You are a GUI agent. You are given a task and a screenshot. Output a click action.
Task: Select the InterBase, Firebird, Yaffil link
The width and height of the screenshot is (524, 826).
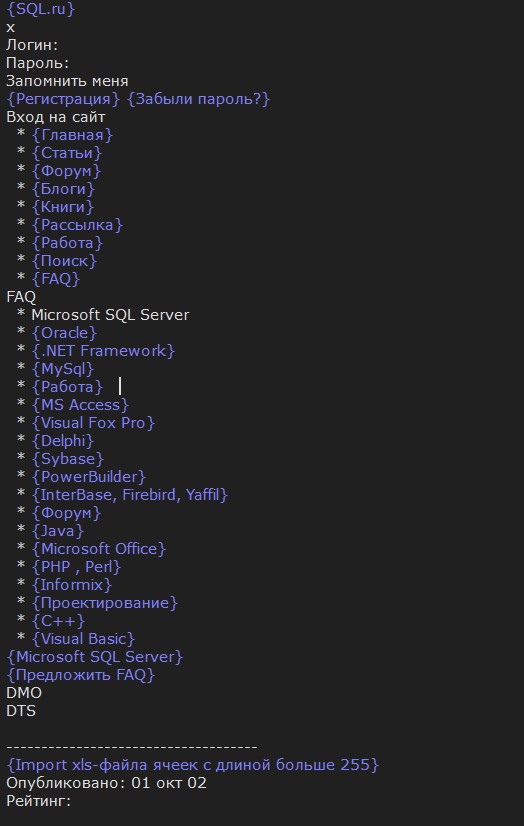pos(130,495)
